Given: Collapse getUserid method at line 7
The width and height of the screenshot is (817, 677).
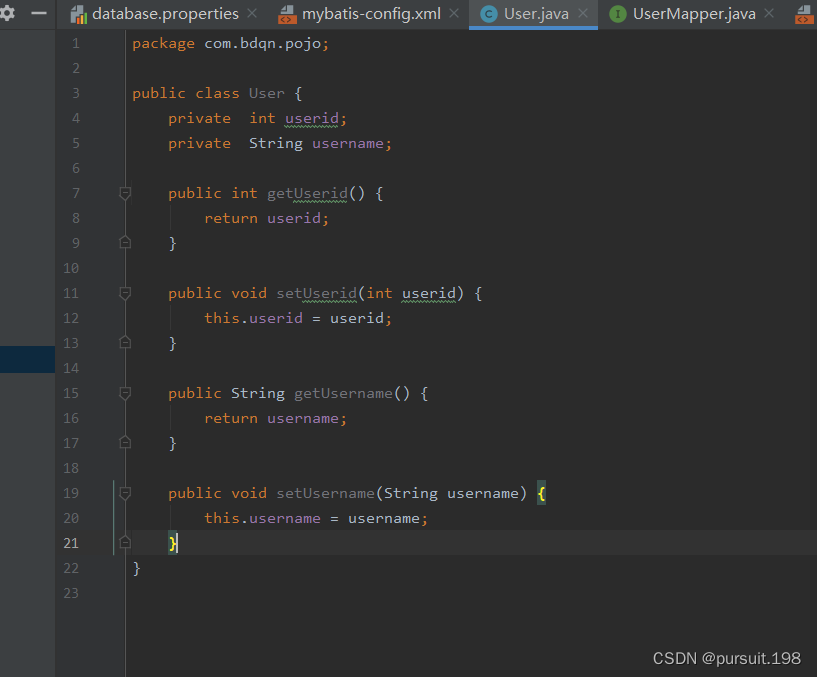Looking at the screenshot, I should pos(125,193).
